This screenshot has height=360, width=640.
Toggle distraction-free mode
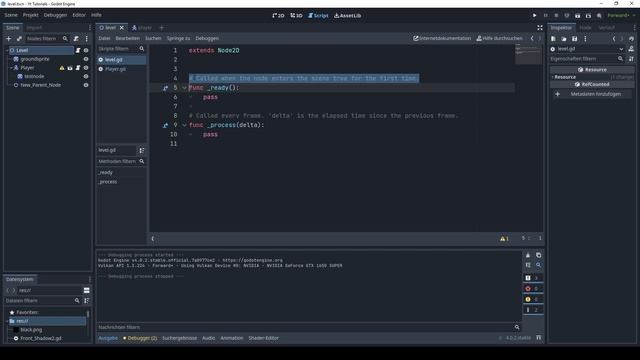coord(540,28)
